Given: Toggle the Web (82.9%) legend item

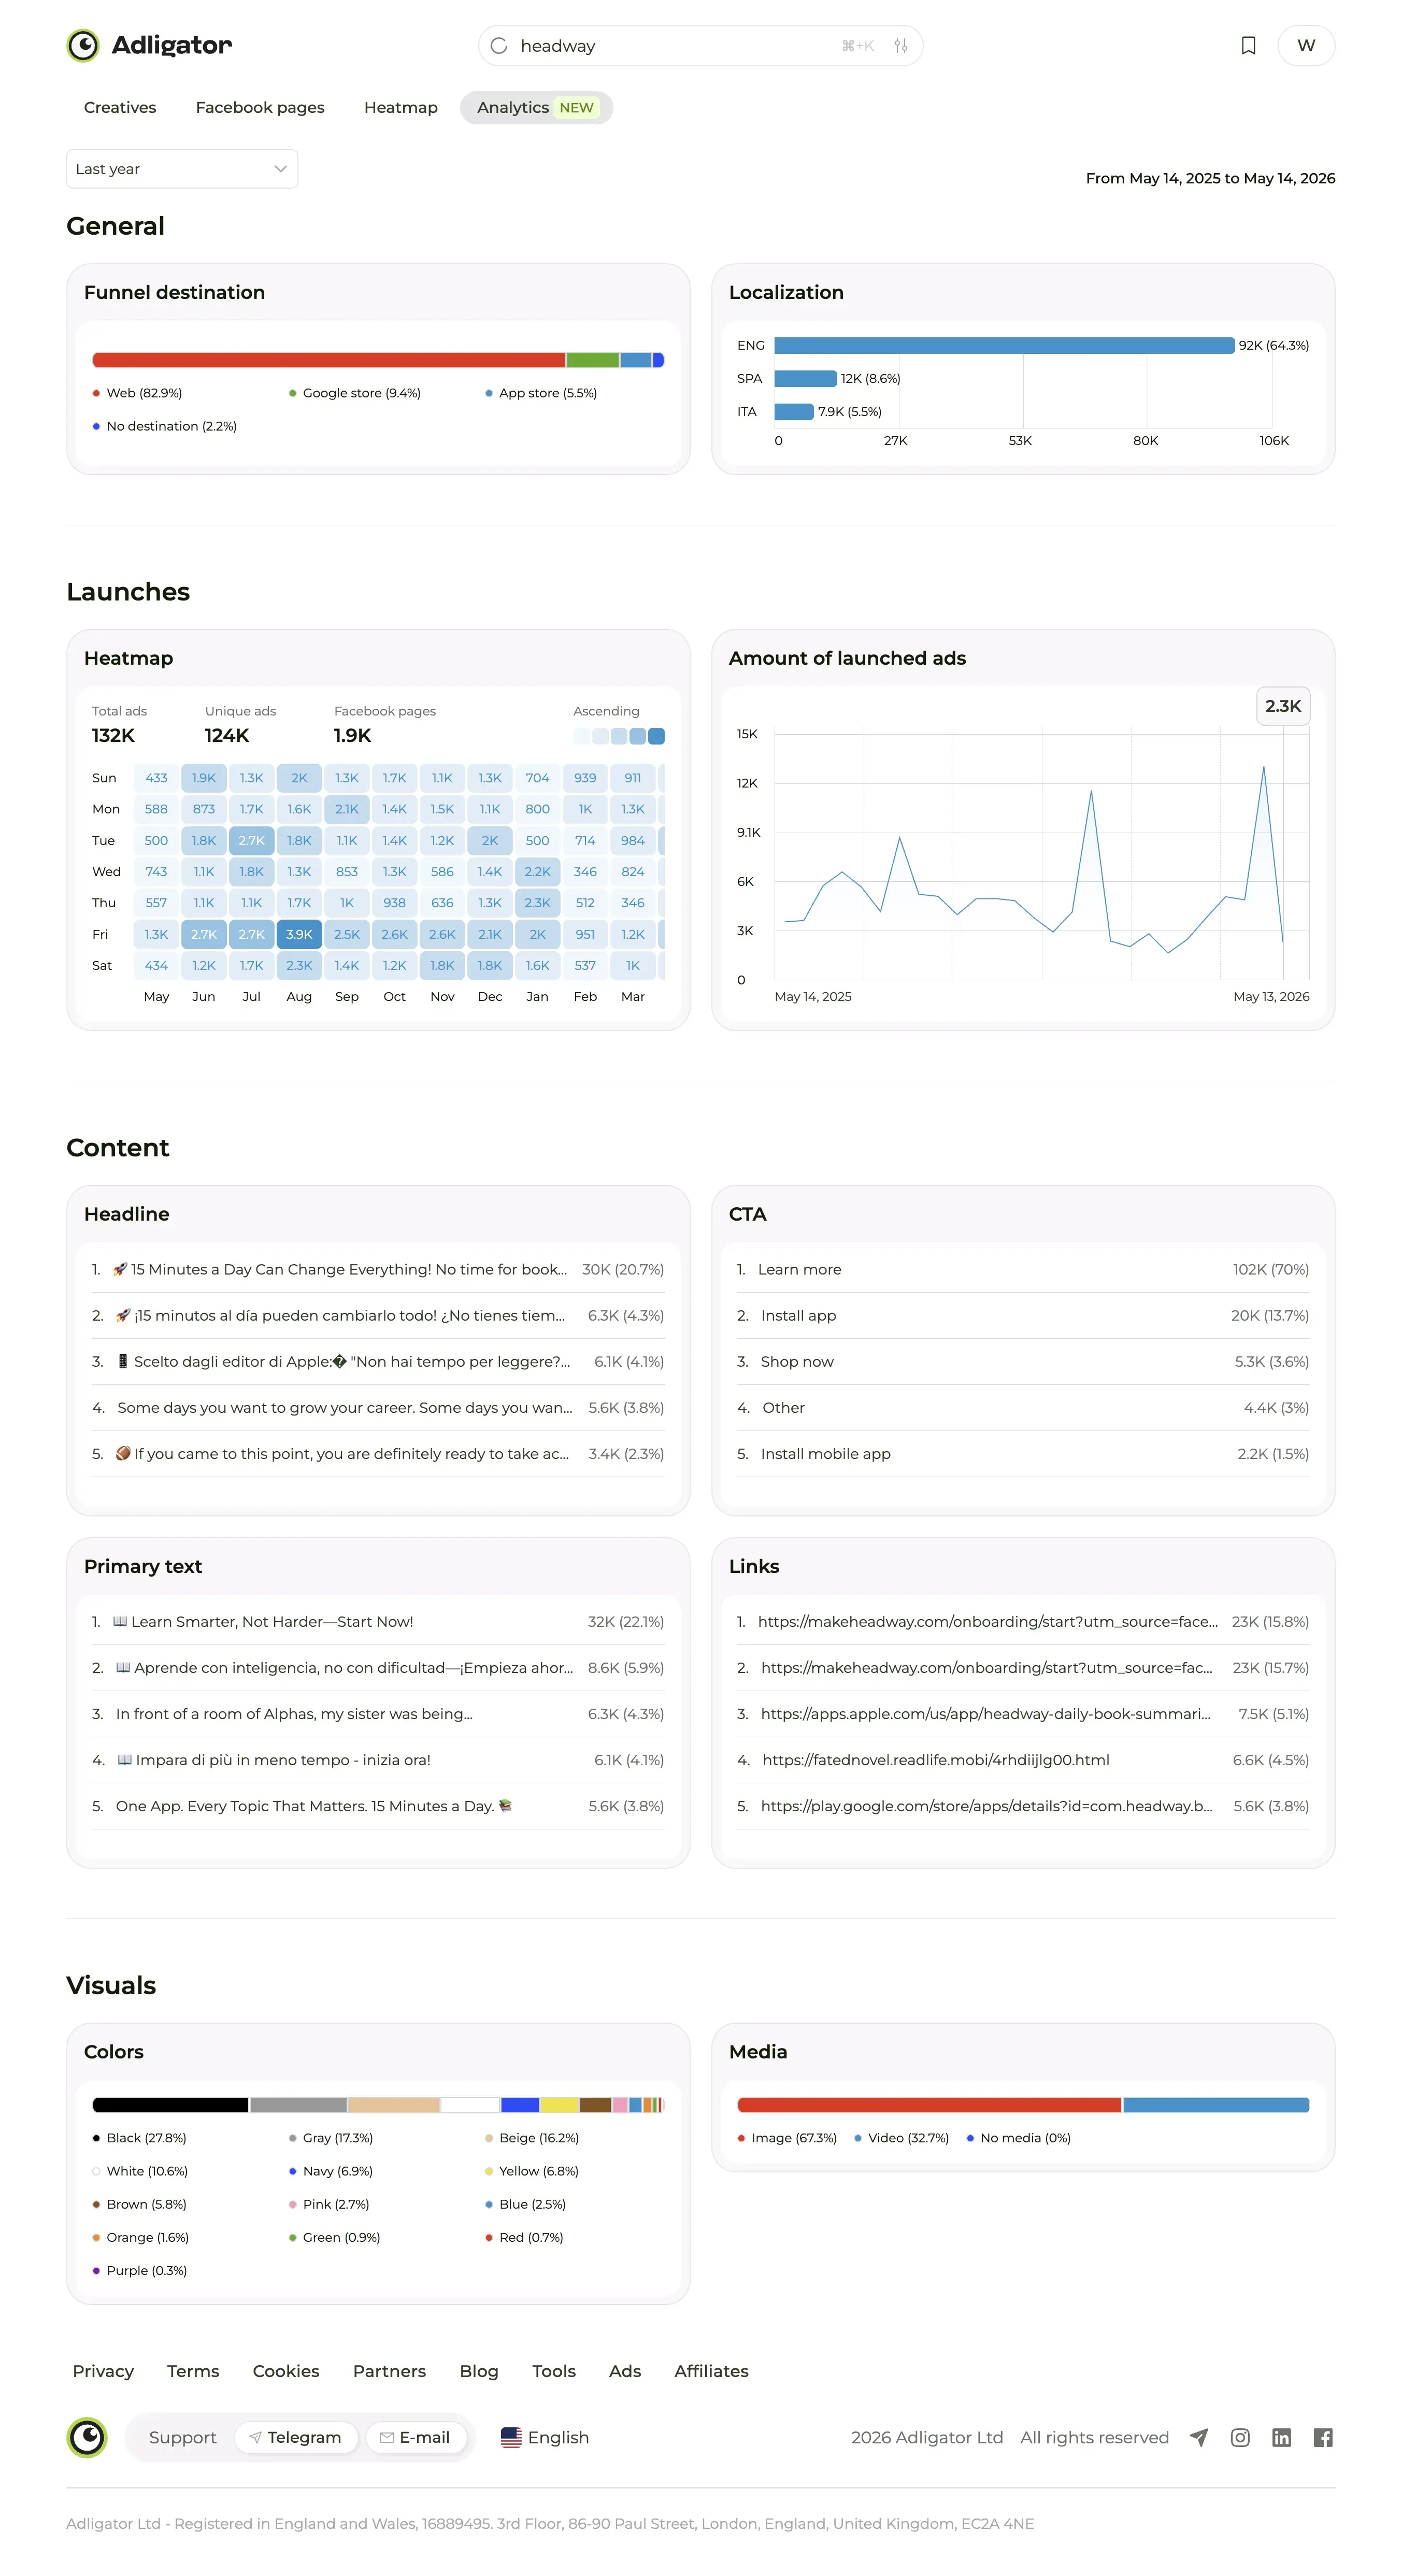Looking at the screenshot, I should 138,393.
